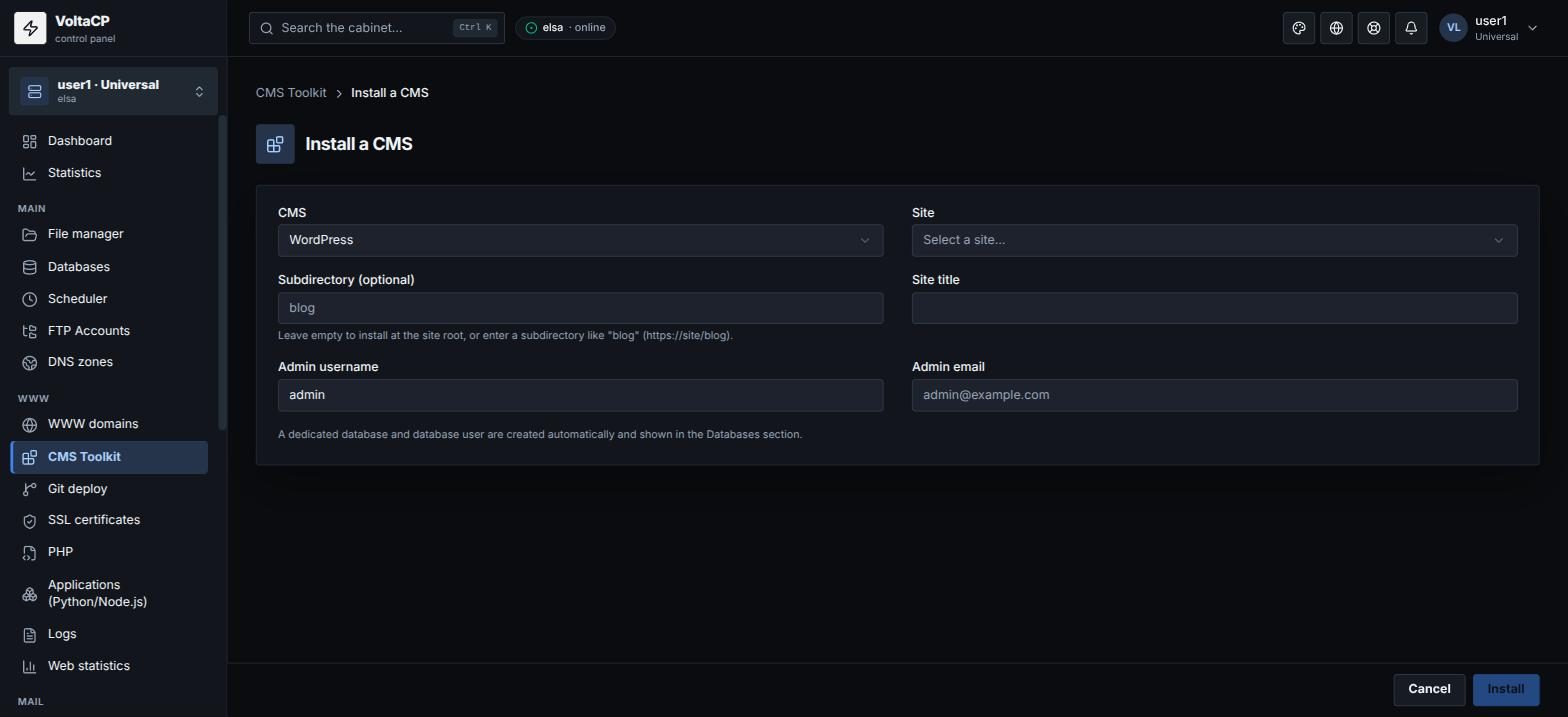Open the Select a site dropdown
The width and height of the screenshot is (1568, 717).
[x=1214, y=240]
